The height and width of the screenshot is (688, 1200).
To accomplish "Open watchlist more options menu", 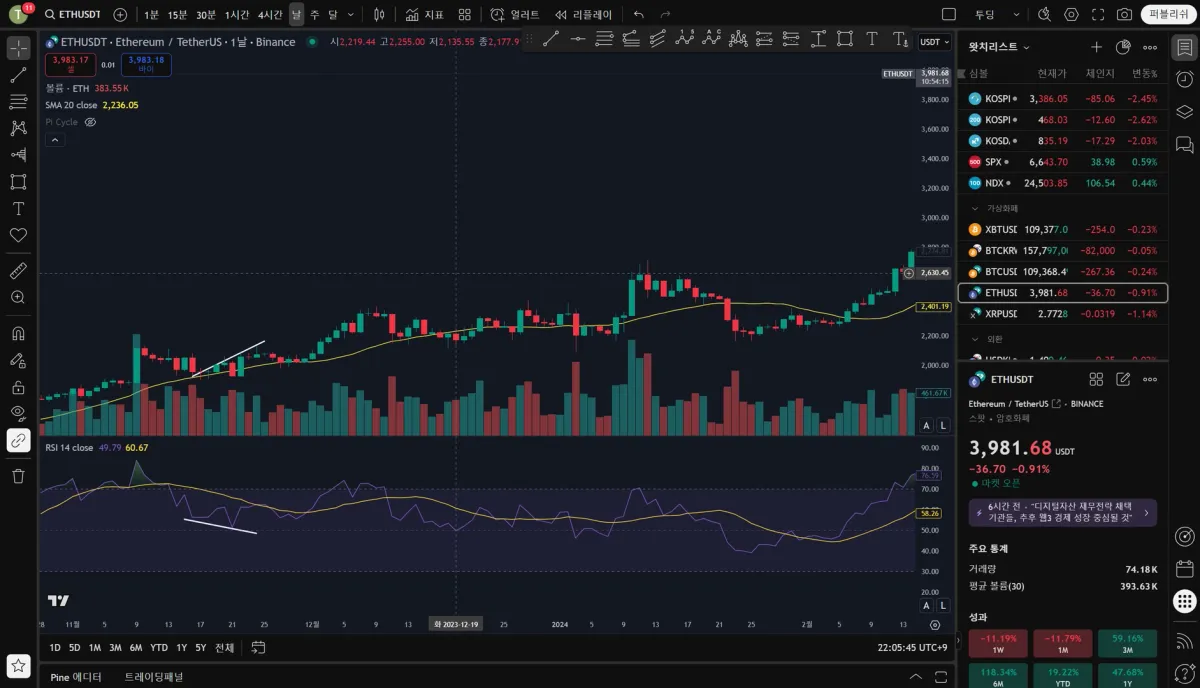I will tap(1150, 47).
